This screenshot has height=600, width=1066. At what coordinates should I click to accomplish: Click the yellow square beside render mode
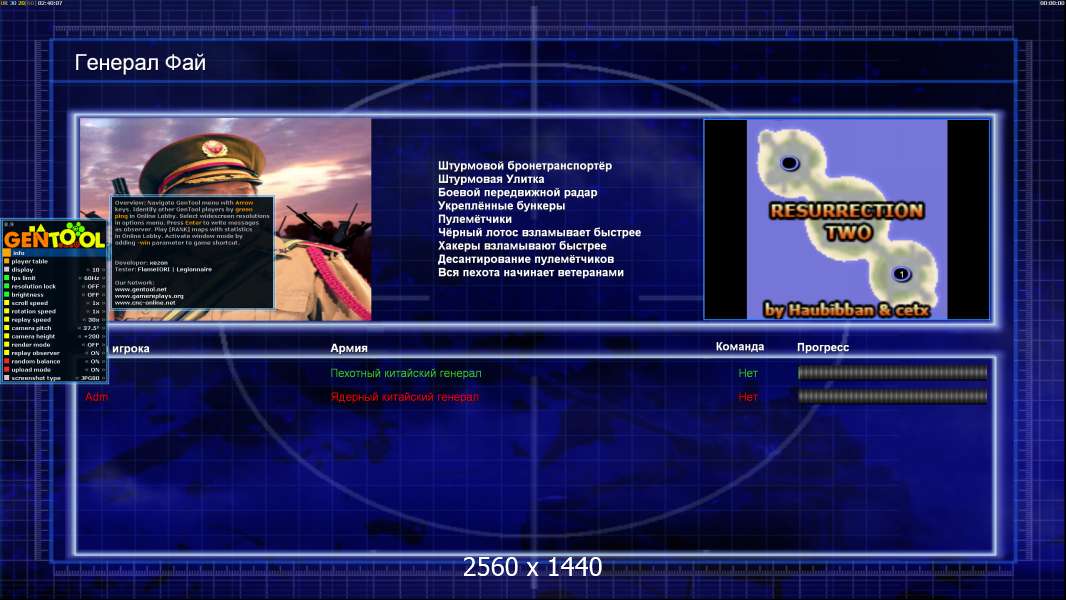[x=7, y=345]
